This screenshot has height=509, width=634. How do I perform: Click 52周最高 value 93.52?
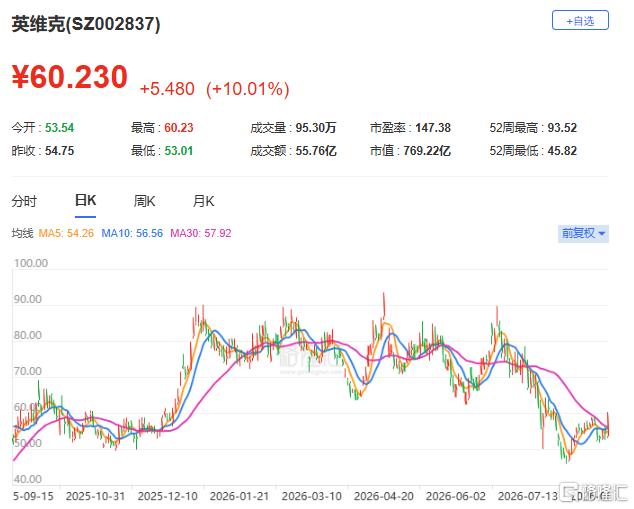[x=562, y=128]
